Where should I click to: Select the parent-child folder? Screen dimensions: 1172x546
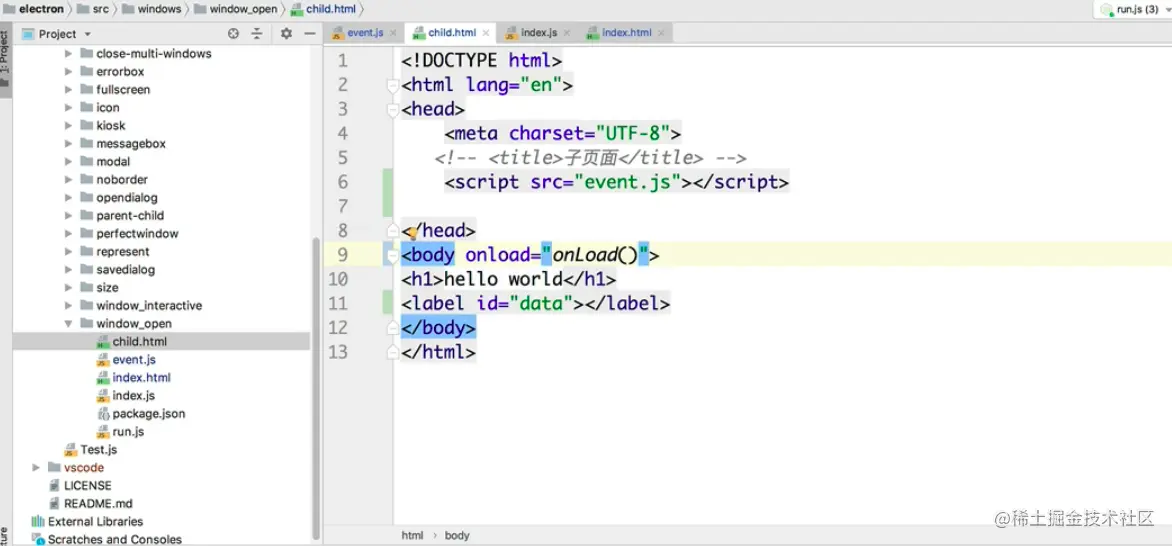click(x=129, y=215)
